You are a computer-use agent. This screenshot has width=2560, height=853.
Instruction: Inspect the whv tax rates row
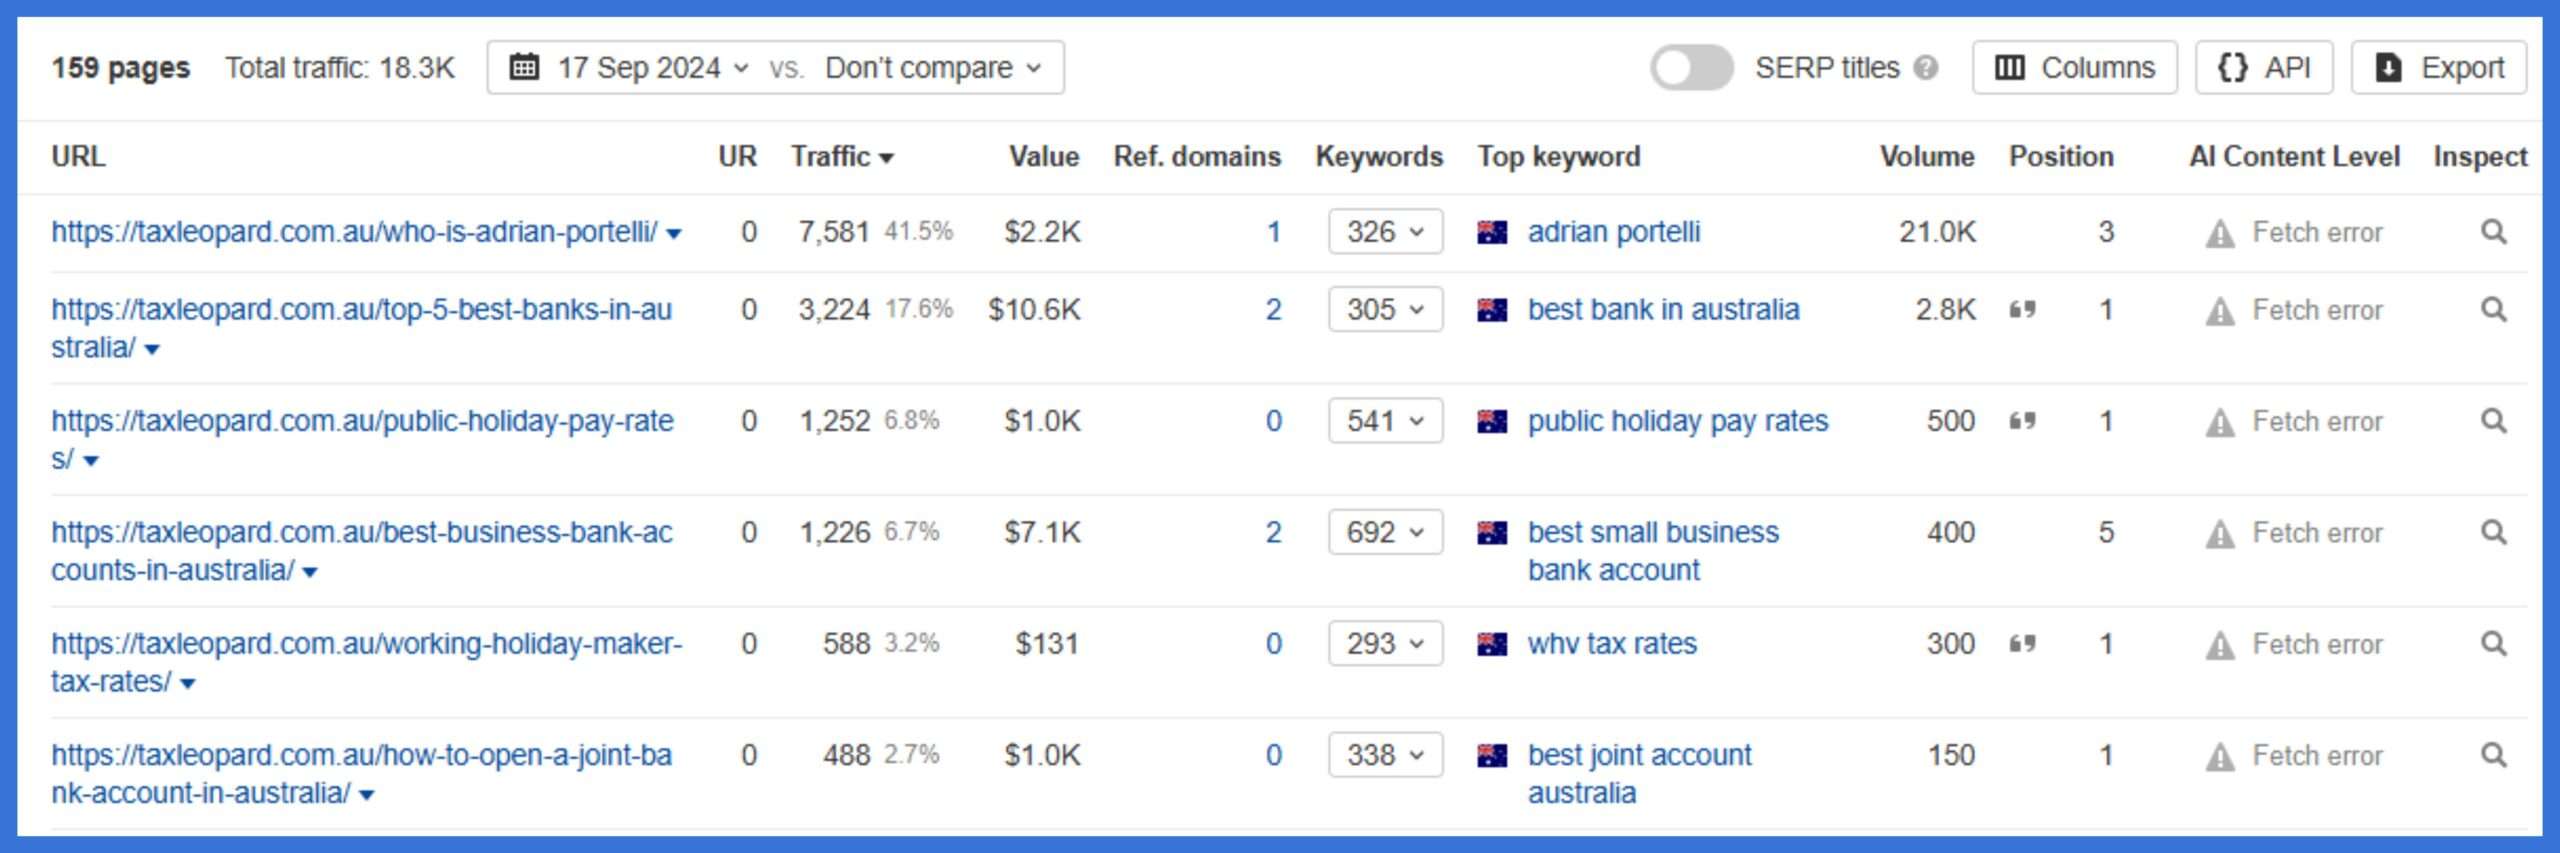point(2494,644)
